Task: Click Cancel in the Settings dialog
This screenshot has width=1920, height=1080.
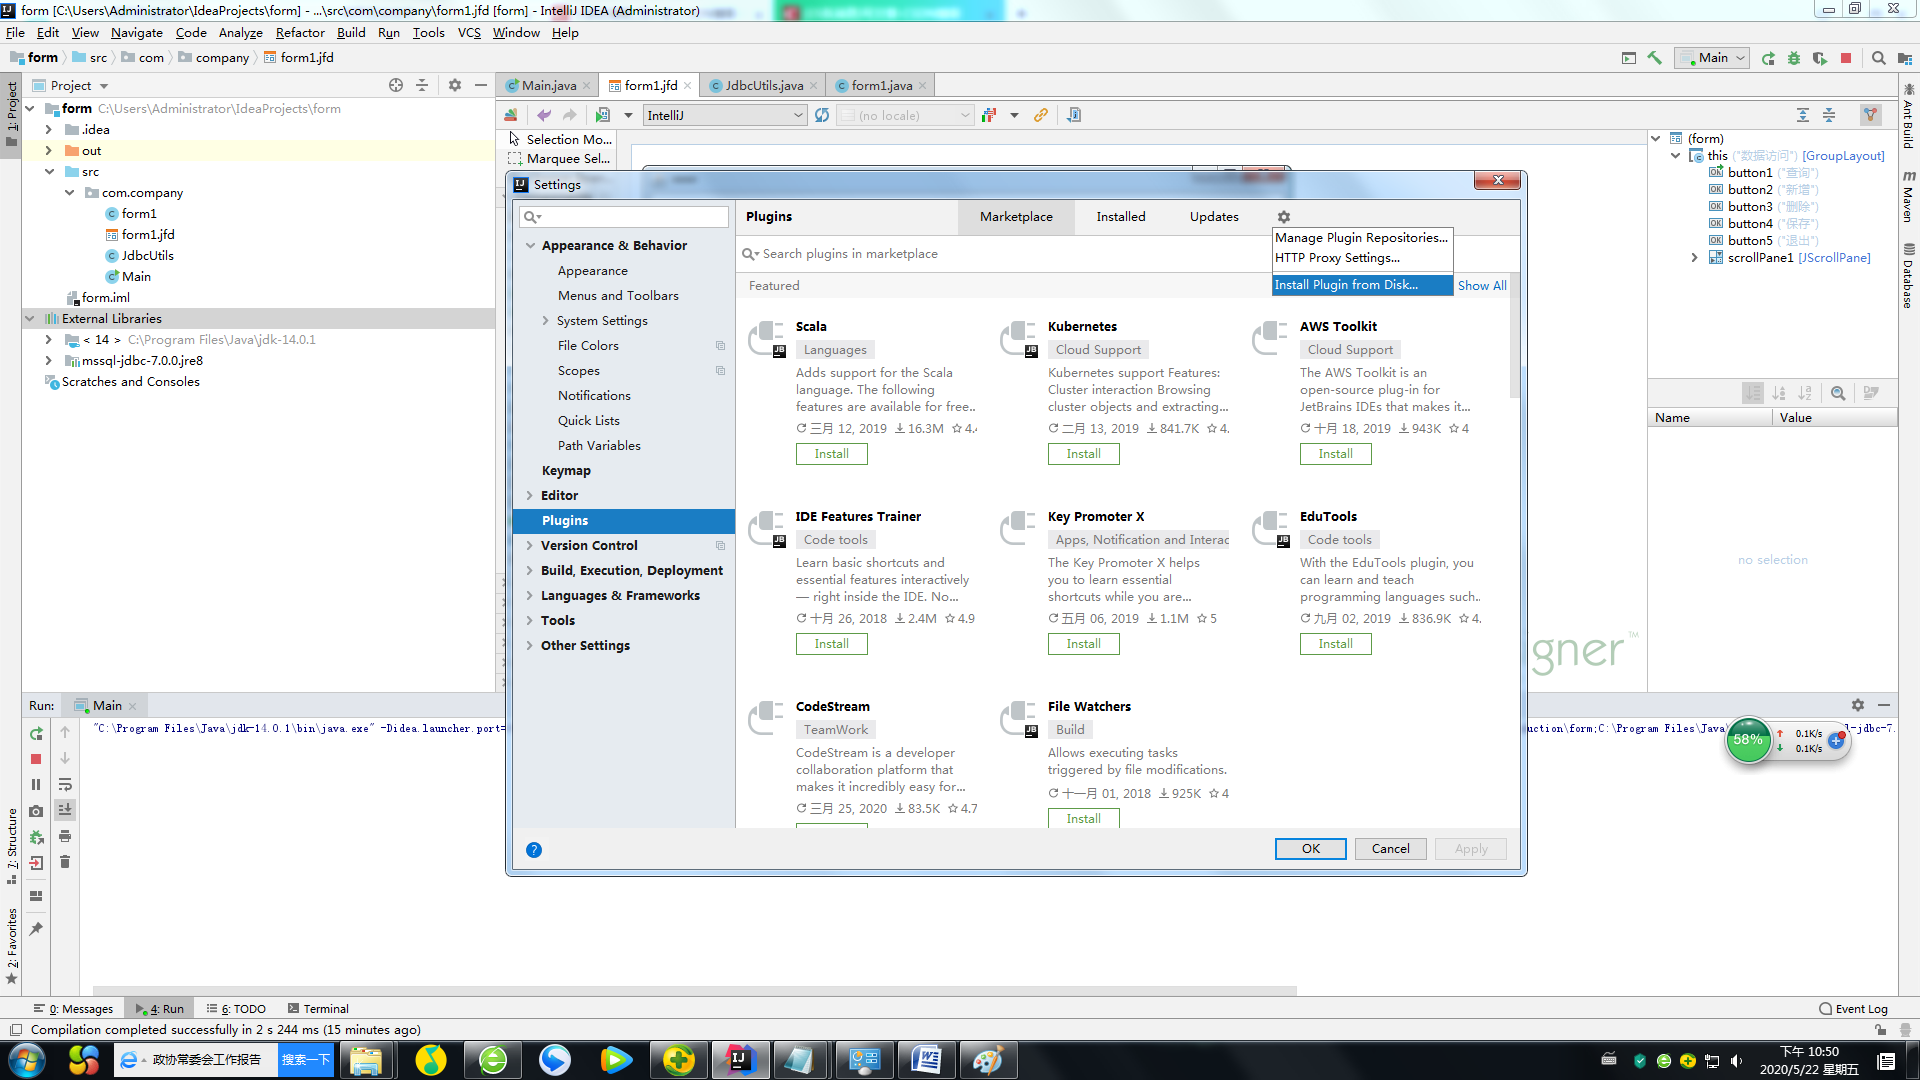Action: tap(1390, 849)
